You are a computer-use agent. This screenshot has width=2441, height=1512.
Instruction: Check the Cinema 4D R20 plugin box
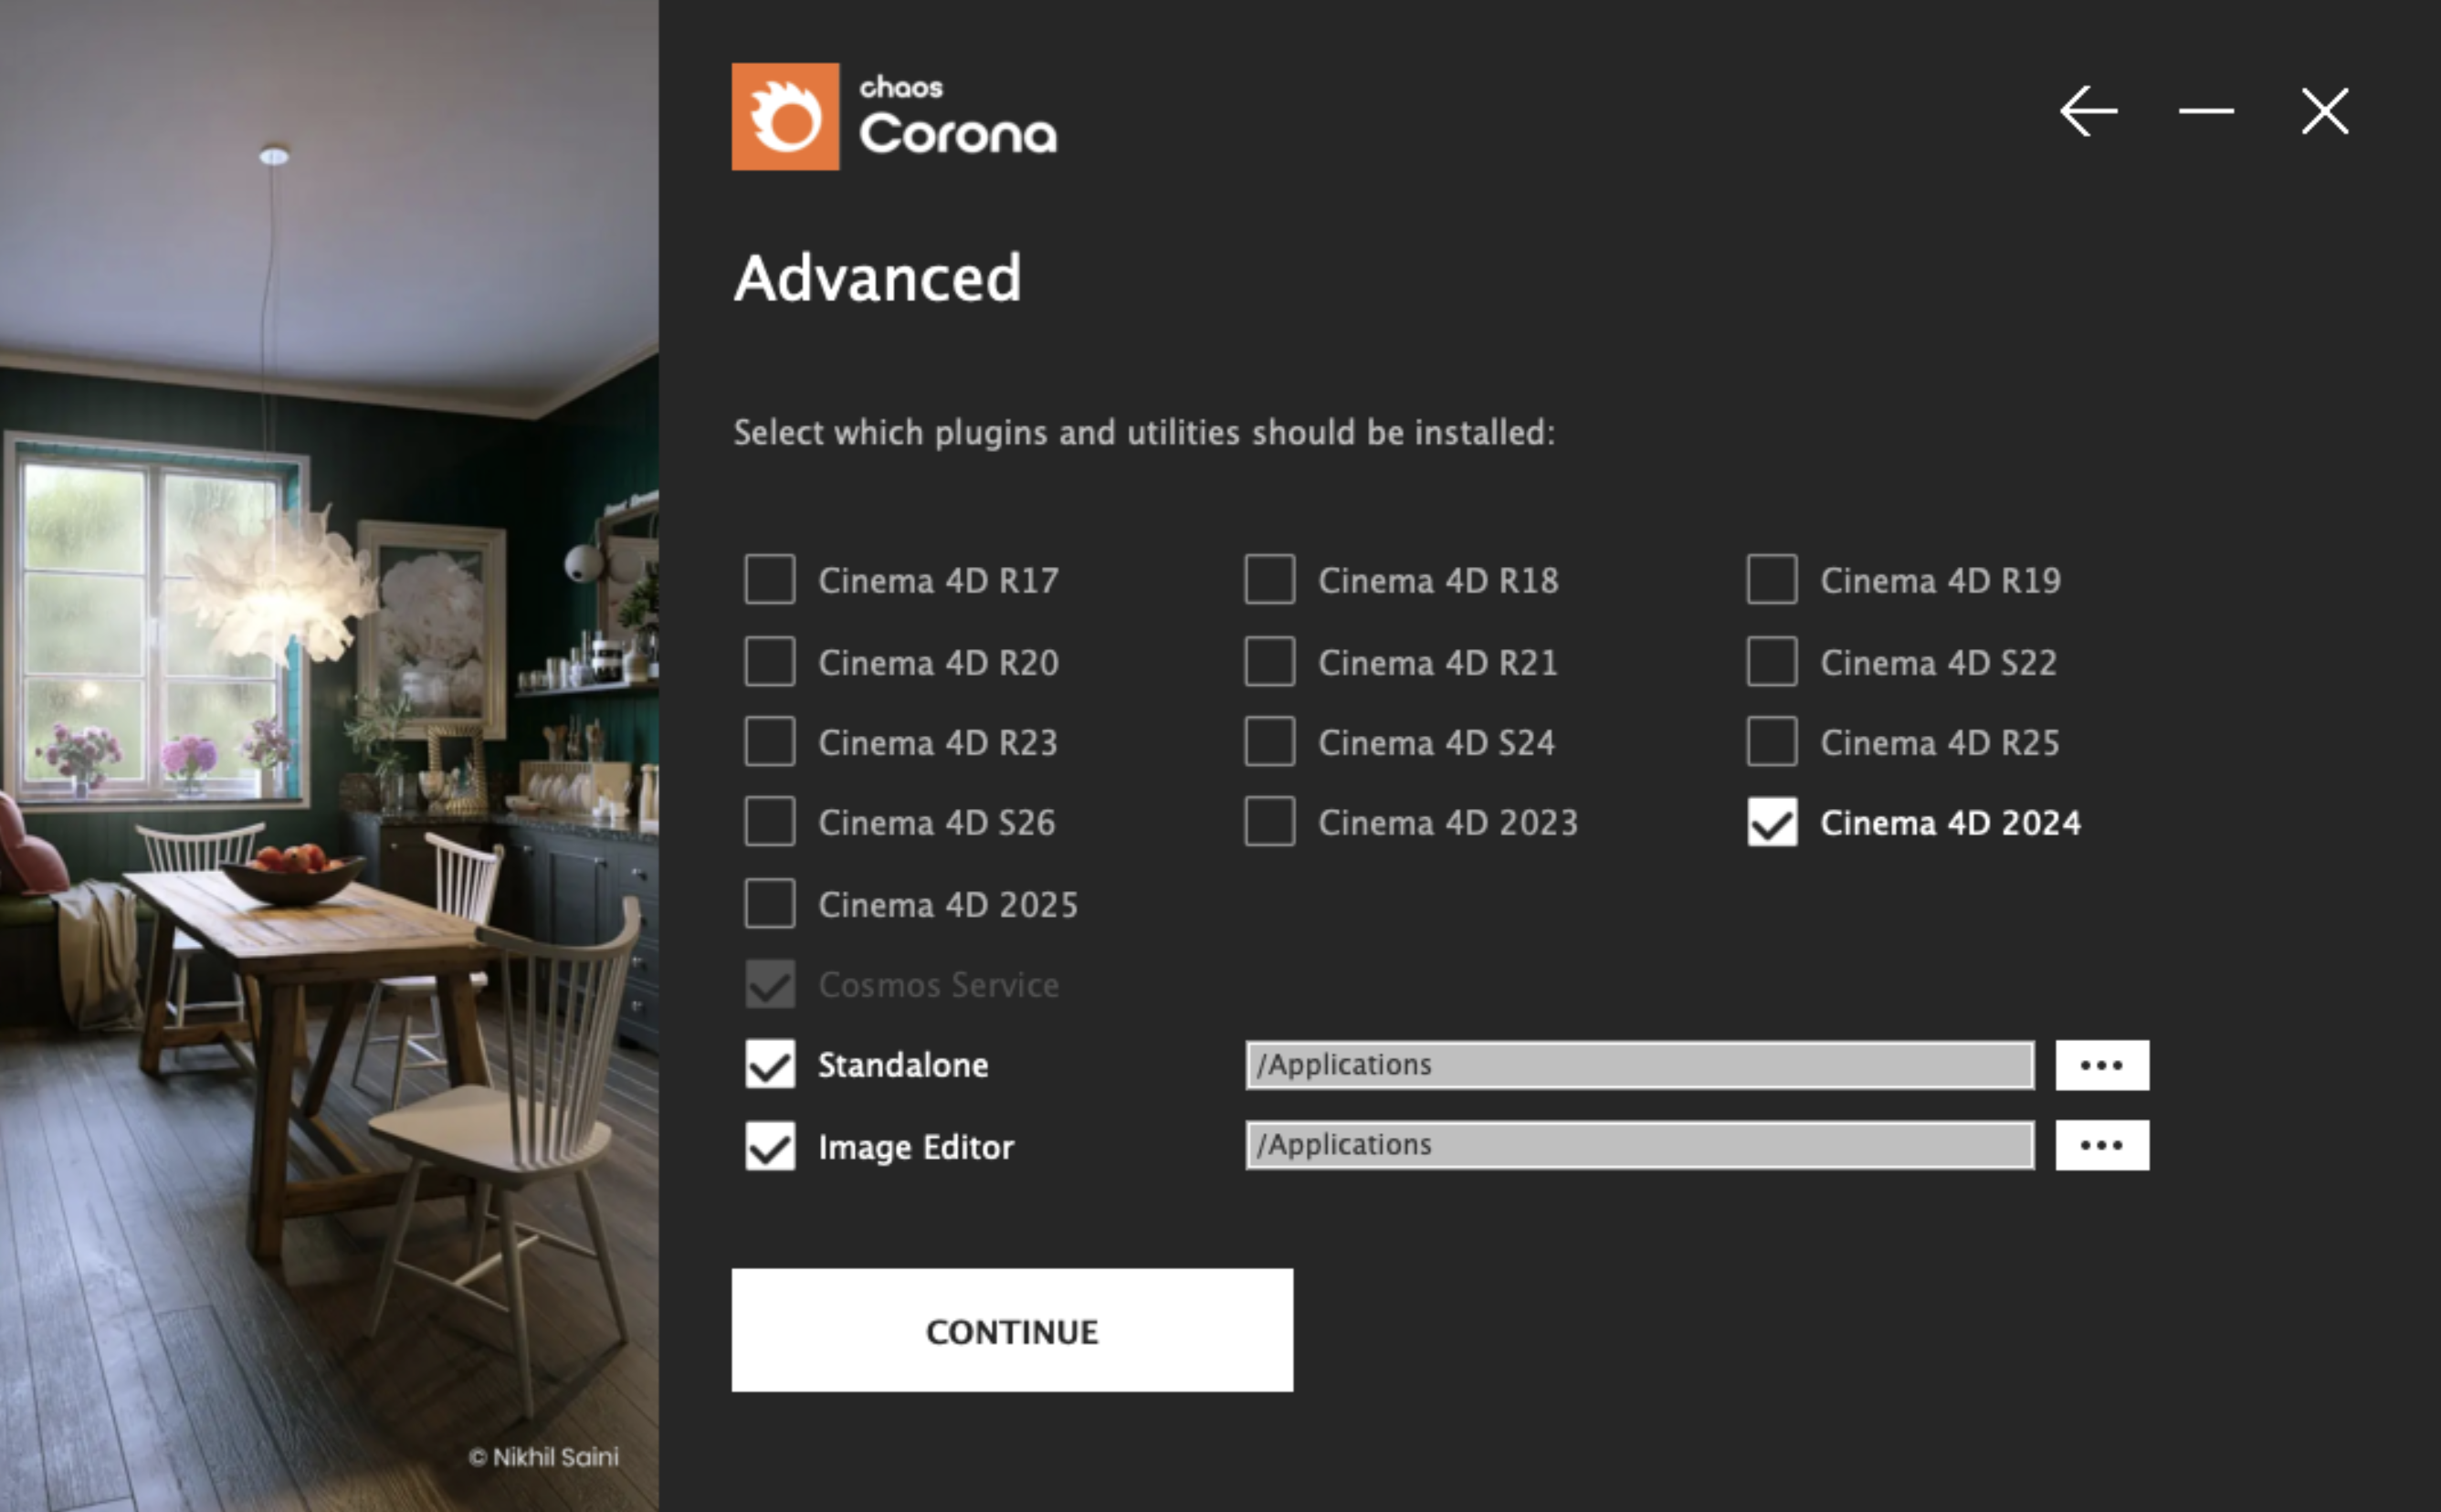pyautogui.click(x=770, y=661)
